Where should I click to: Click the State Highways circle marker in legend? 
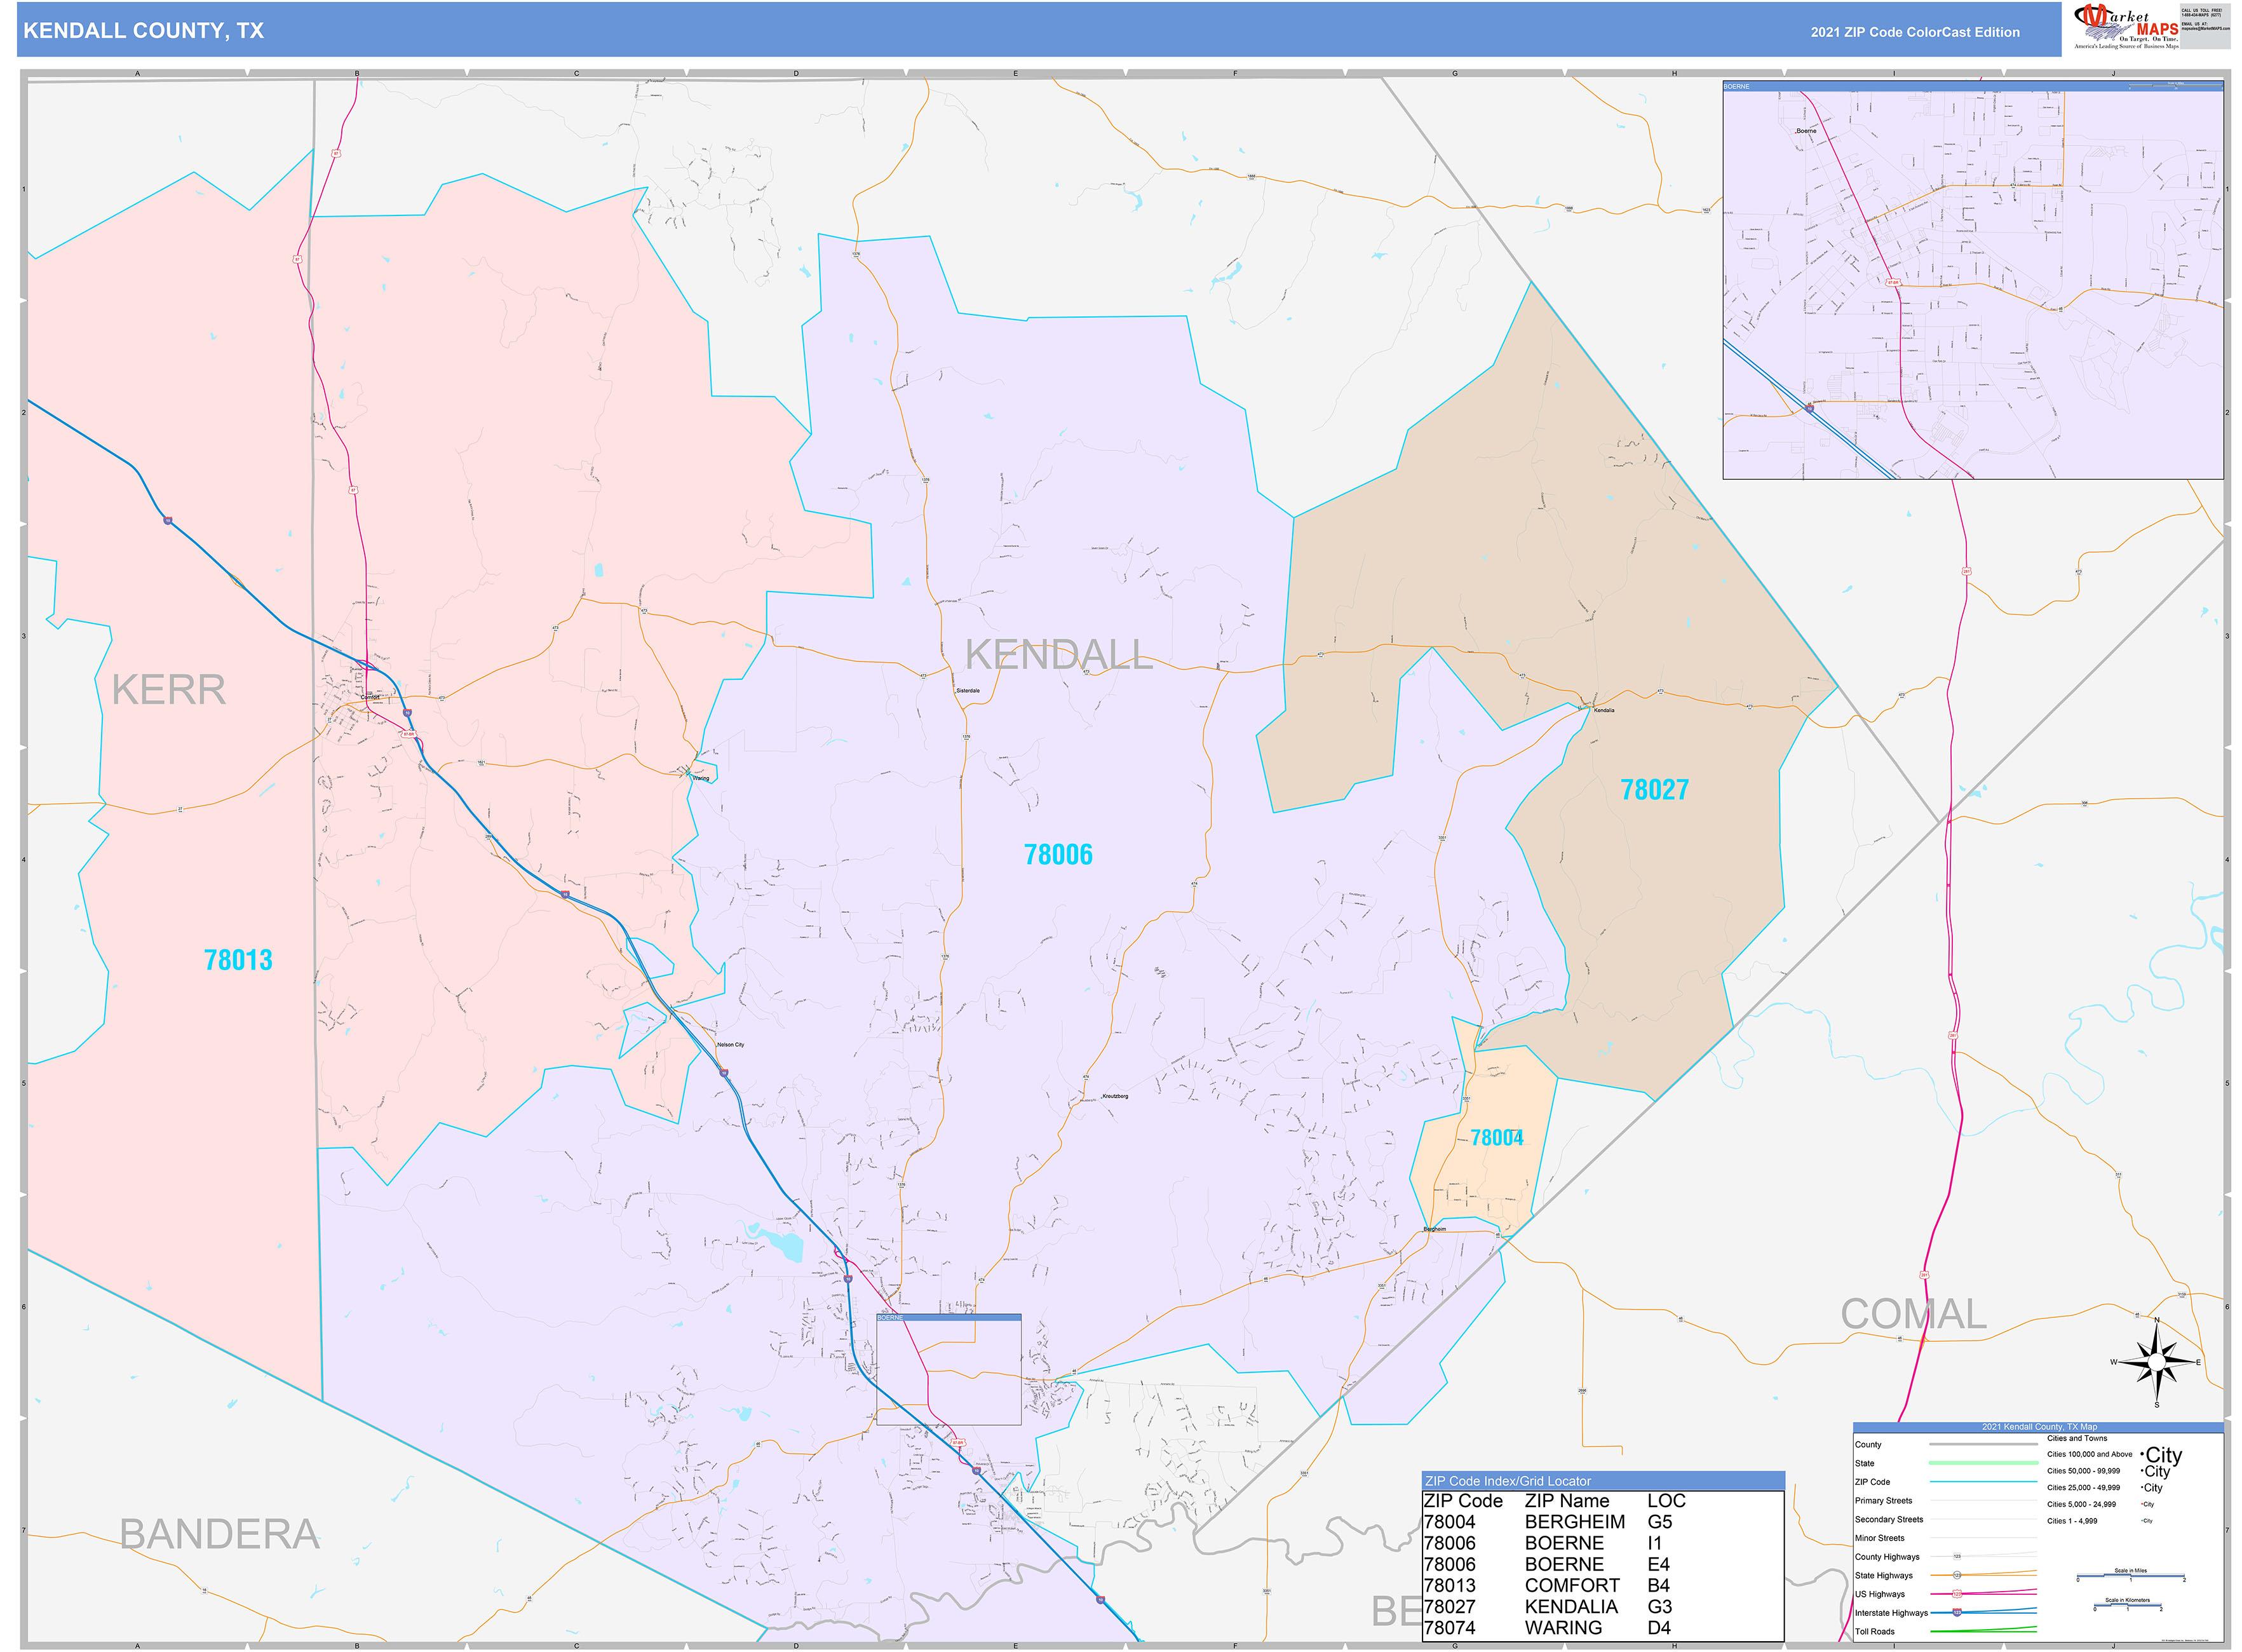pos(1957,1575)
